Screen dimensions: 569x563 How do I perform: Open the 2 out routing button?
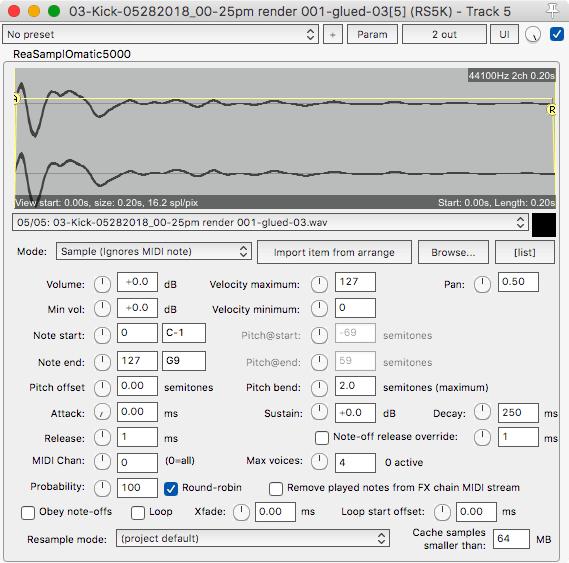pyautogui.click(x=444, y=34)
